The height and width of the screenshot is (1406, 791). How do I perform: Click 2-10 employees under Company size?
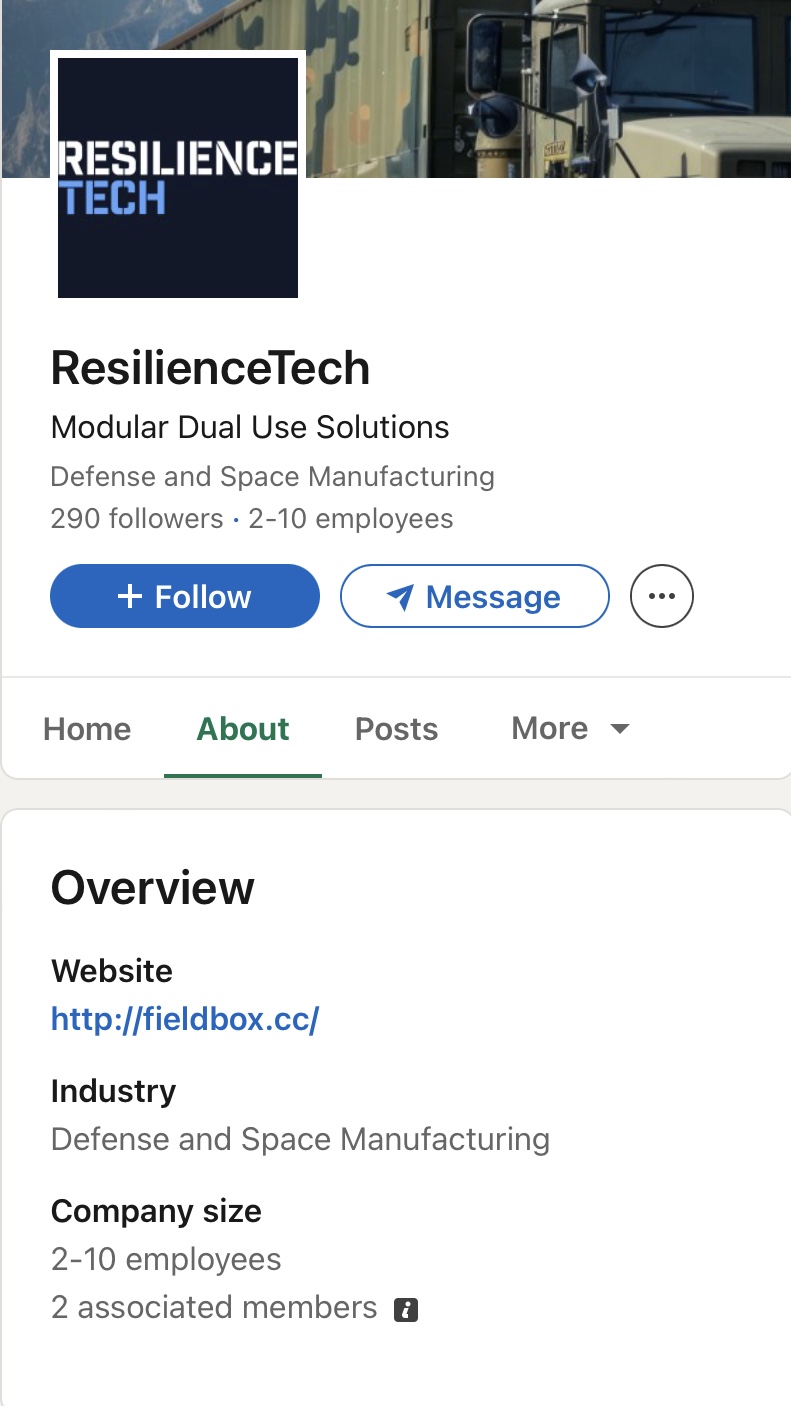[x=166, y=1260]
